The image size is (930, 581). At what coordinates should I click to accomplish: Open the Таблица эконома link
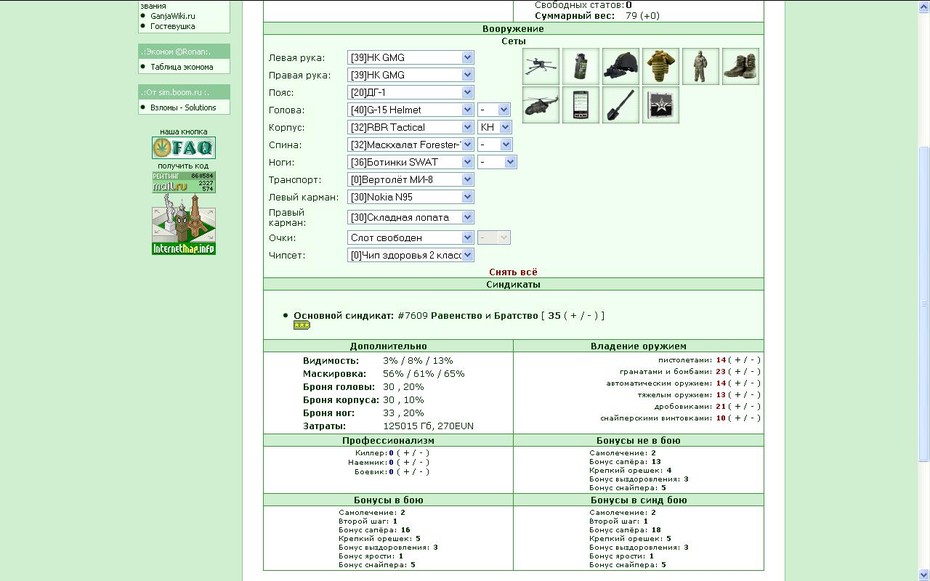click(181, 67)
